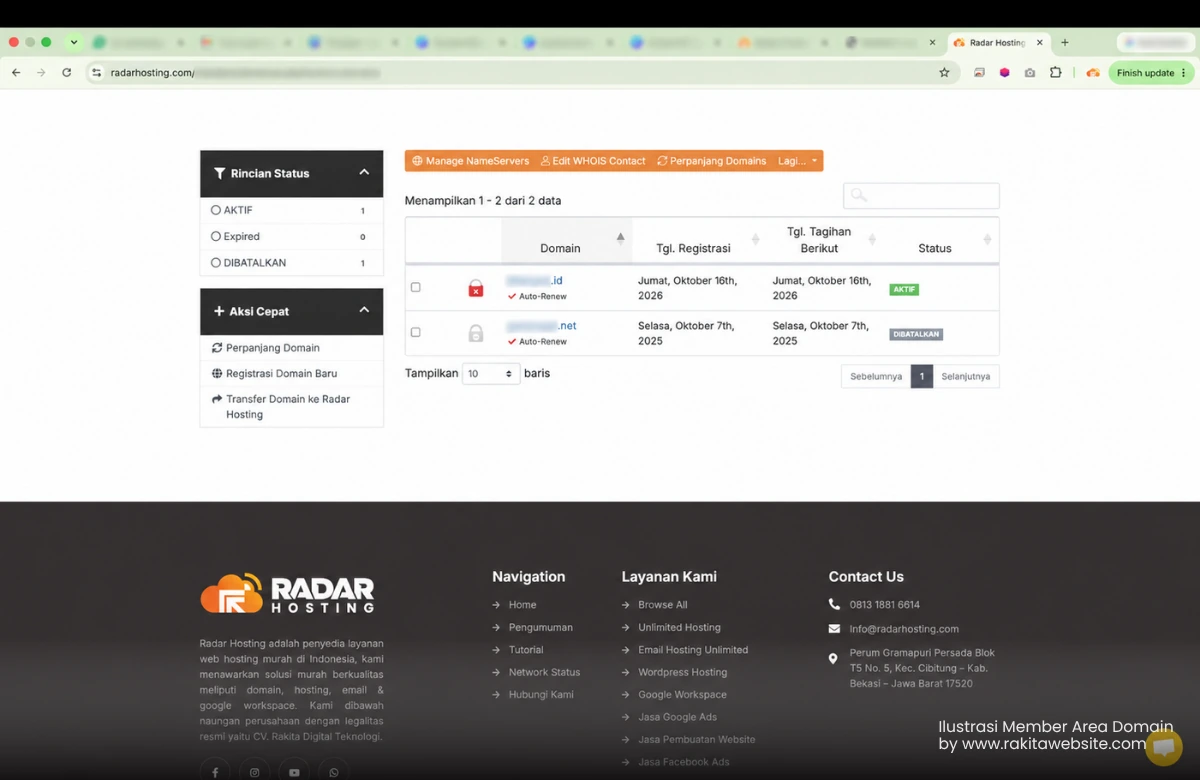Collapse the Rincian Status panel
The height and width of the screenshot is (780, 1200).
click(364, 173)
